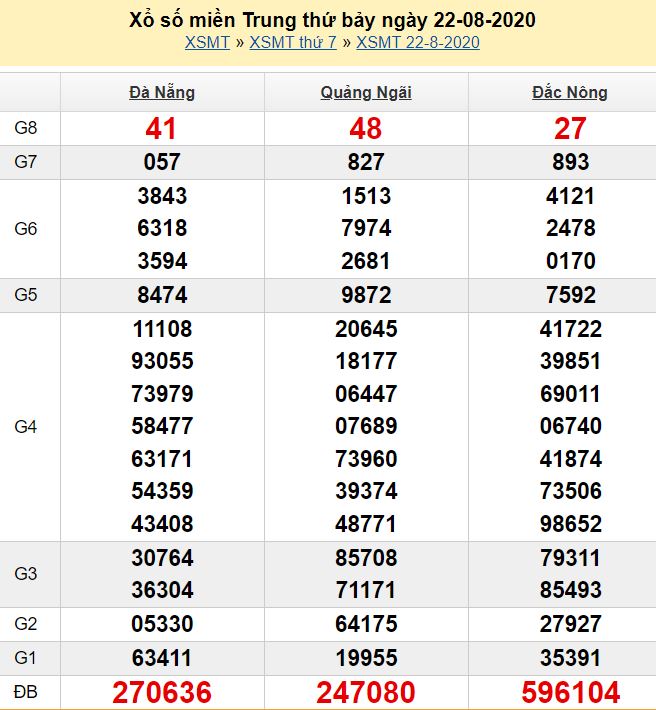This screenshot has height=710, width=656.
Task: Click Đắc Nông special prize 596104
Action: 570,691
